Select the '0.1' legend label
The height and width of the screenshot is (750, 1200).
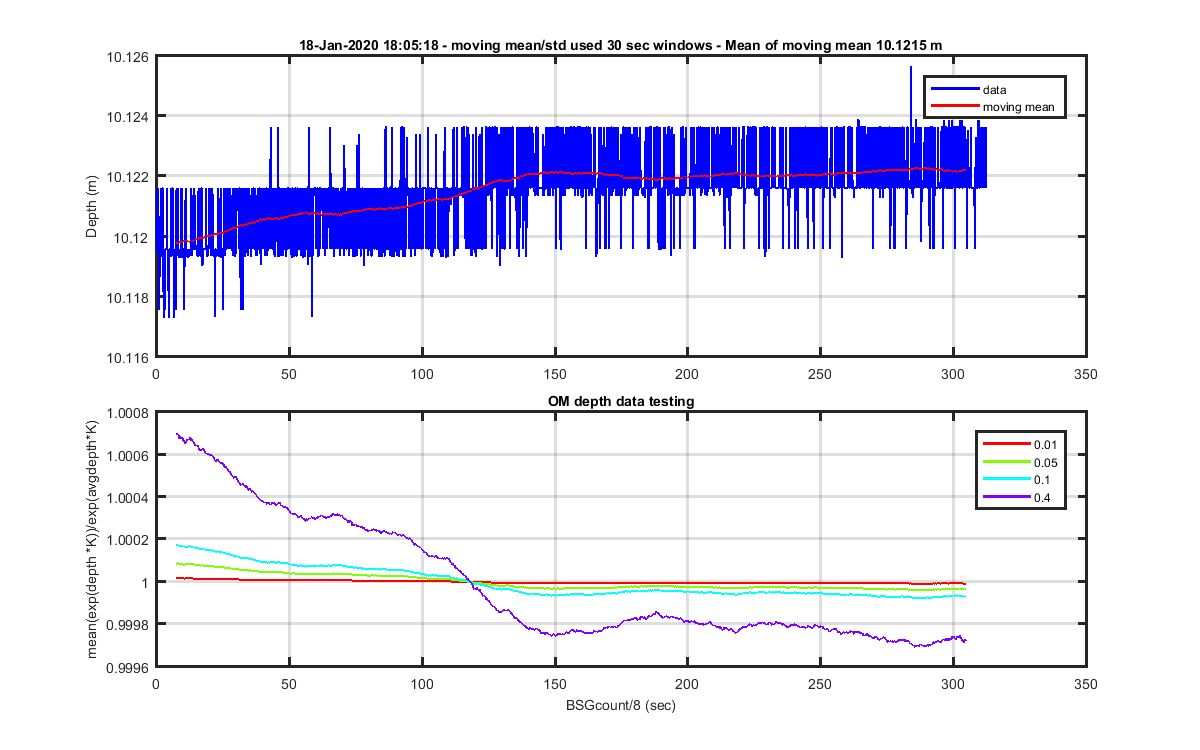pos(1044,479)
